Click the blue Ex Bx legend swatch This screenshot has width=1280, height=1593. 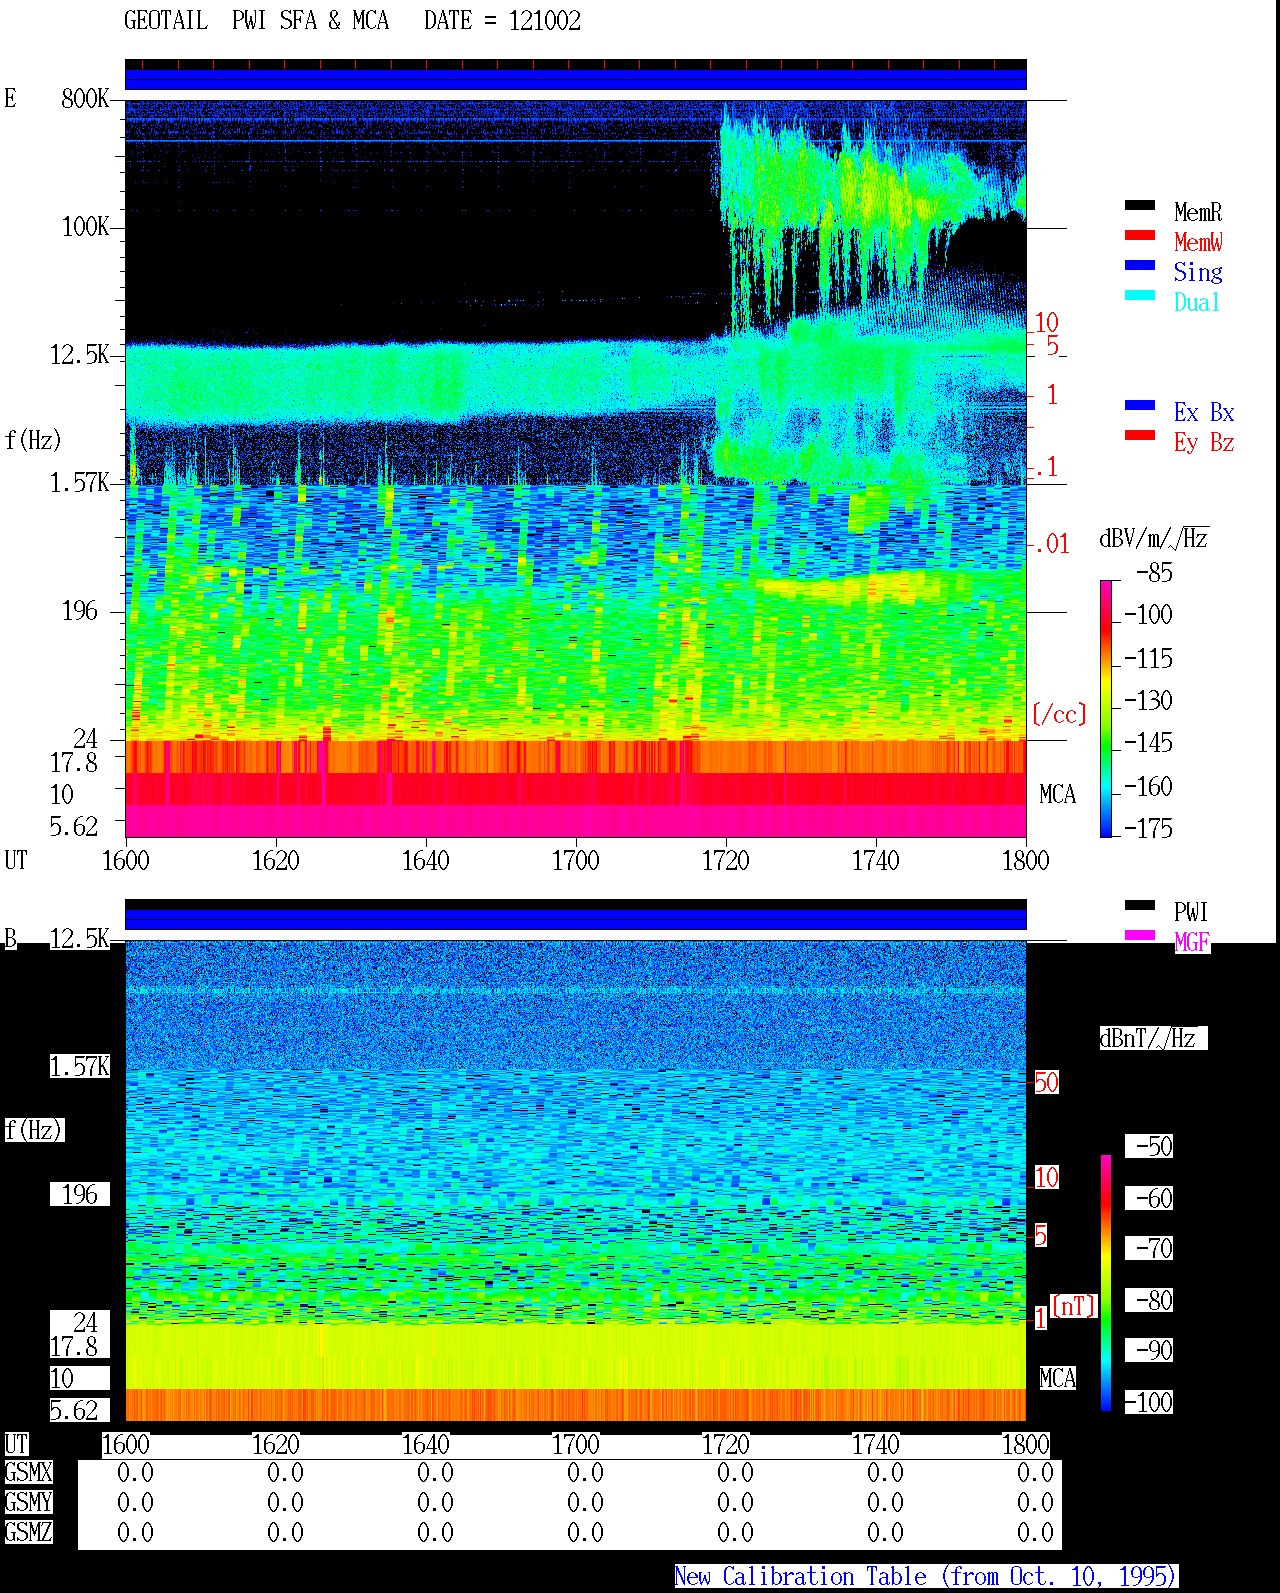click(1140, 406)
